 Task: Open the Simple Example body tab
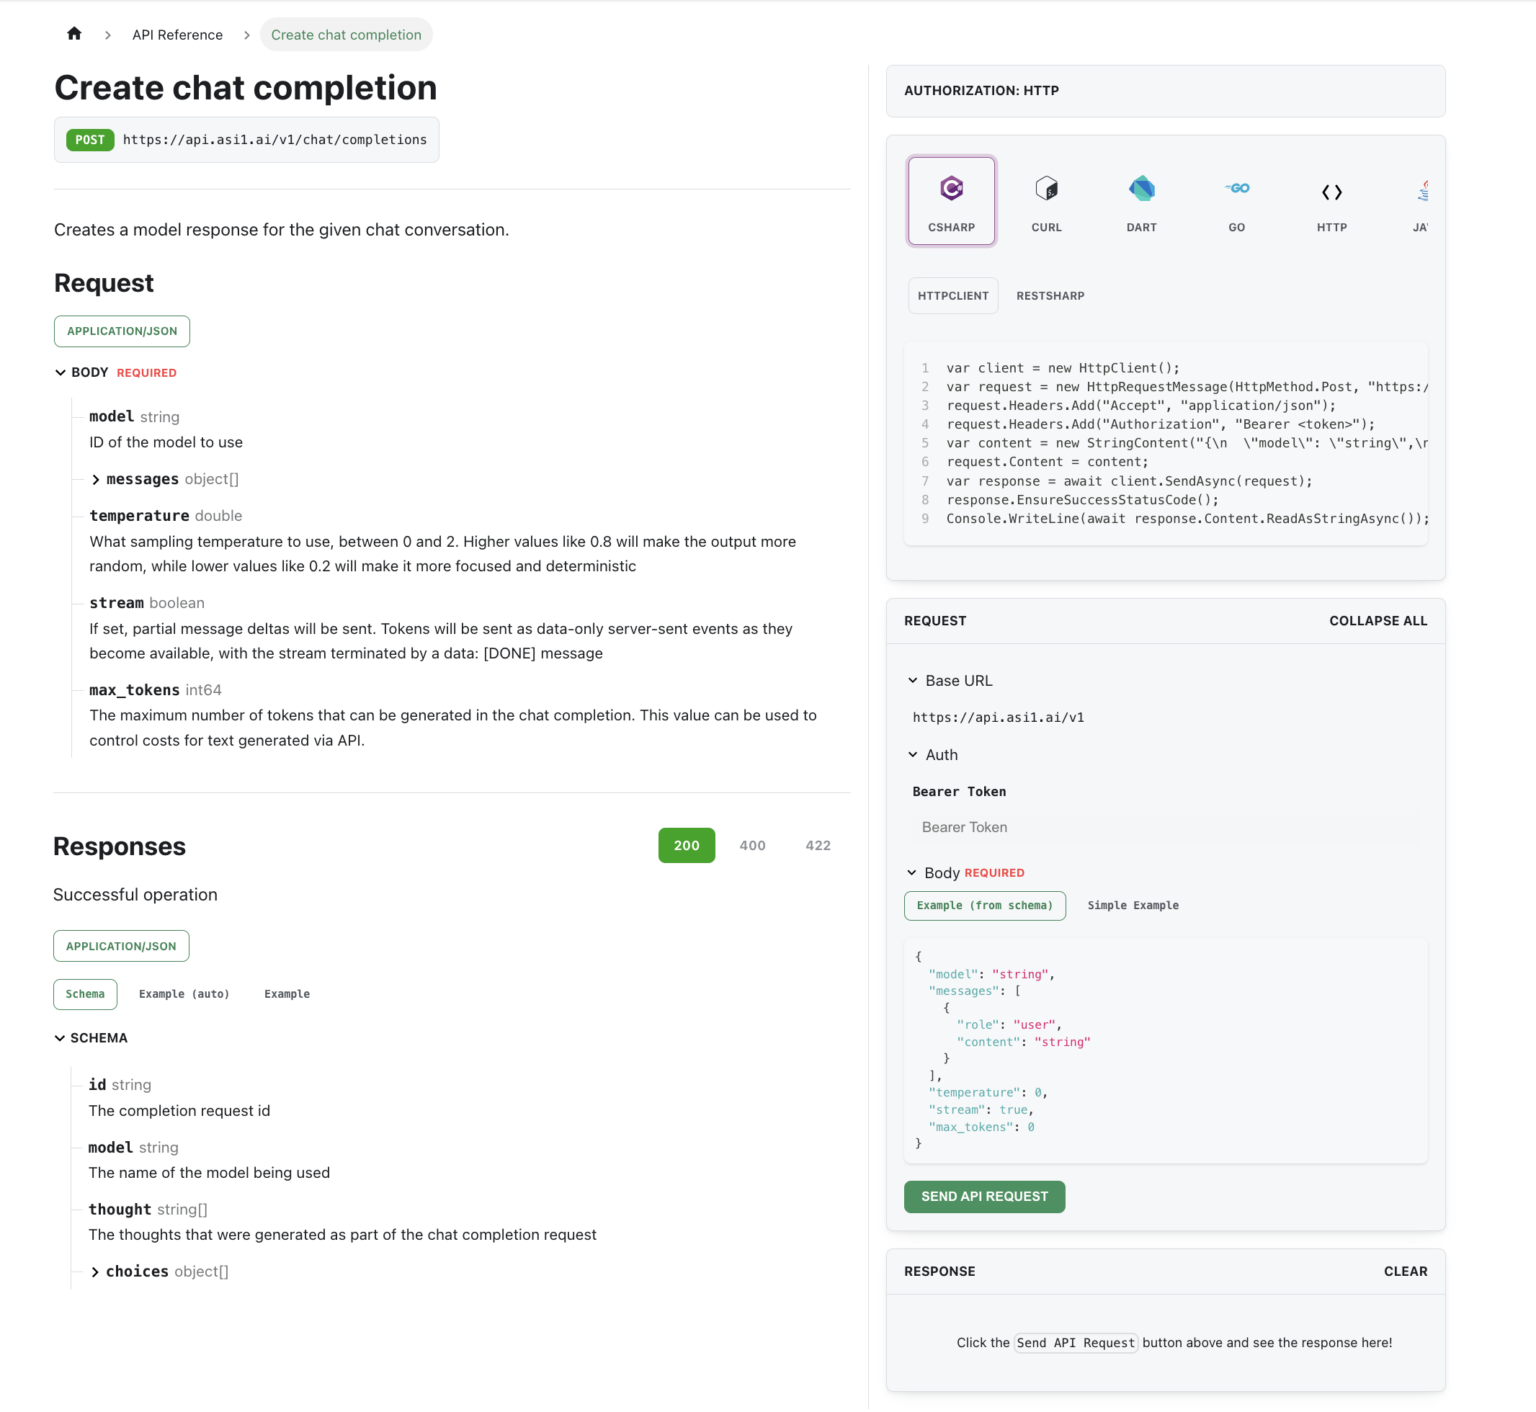[1133, 906]
